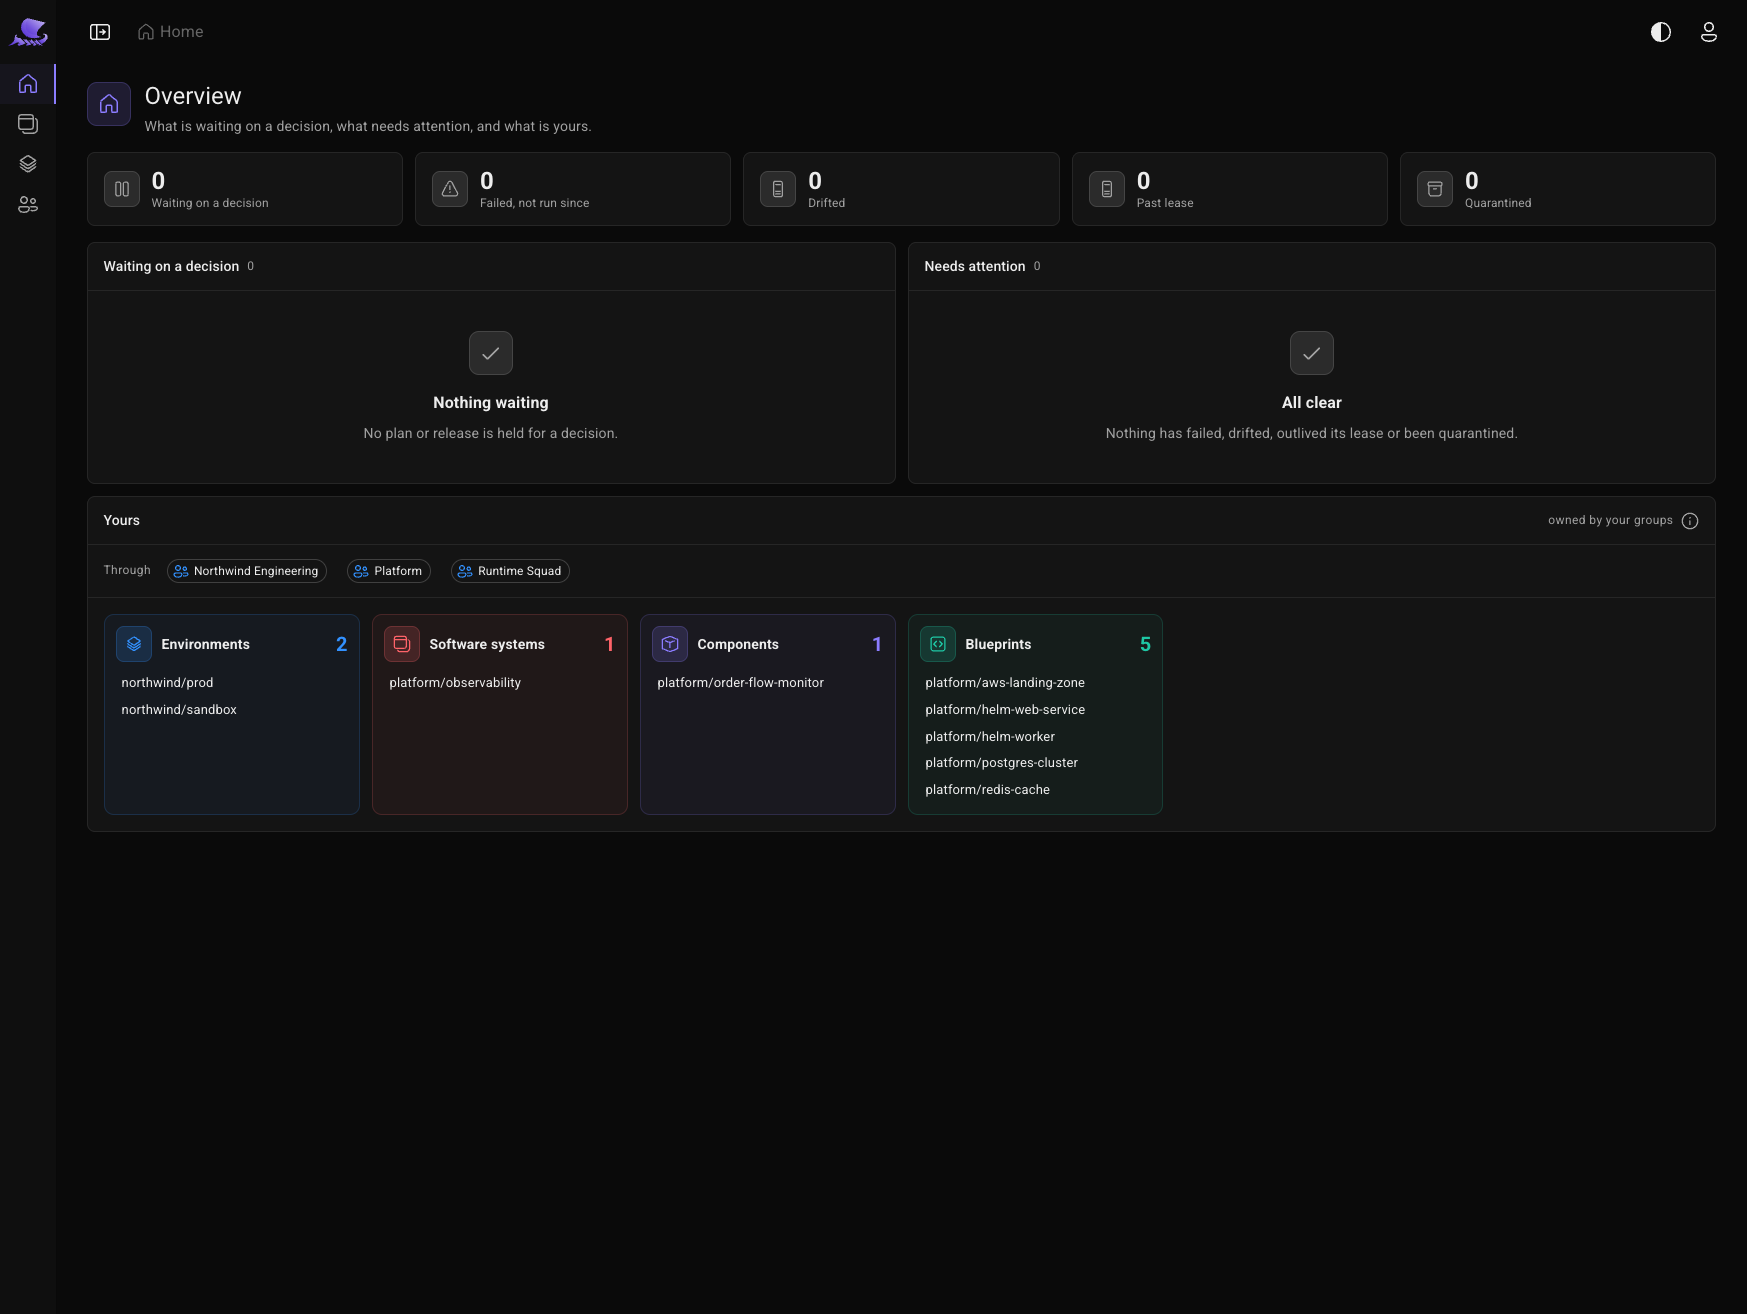The width and height of the screenshot is (1747, 1314).
Task: Click the Environments card layers icon
Action: tap(134, 644)
